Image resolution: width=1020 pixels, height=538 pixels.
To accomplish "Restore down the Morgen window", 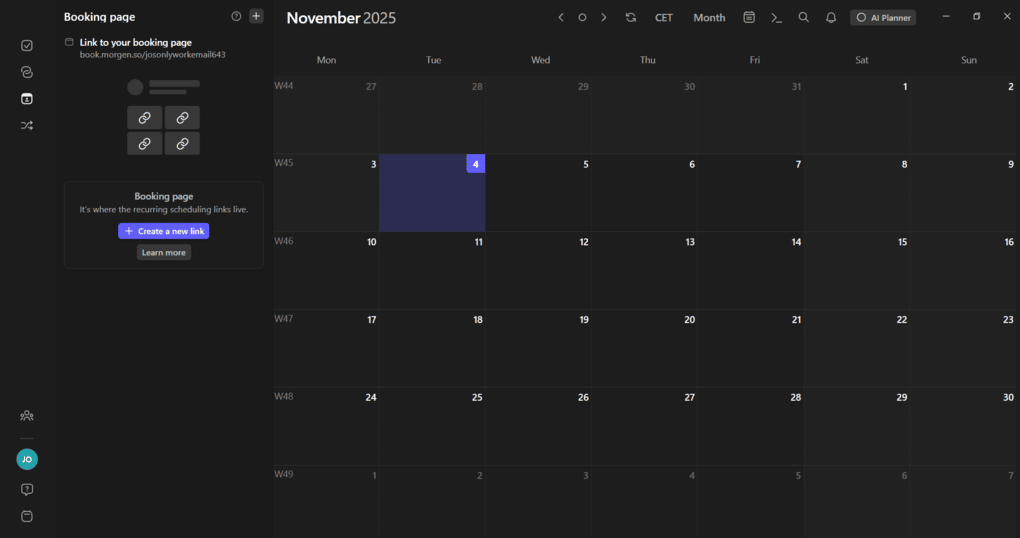I will 976,16.
